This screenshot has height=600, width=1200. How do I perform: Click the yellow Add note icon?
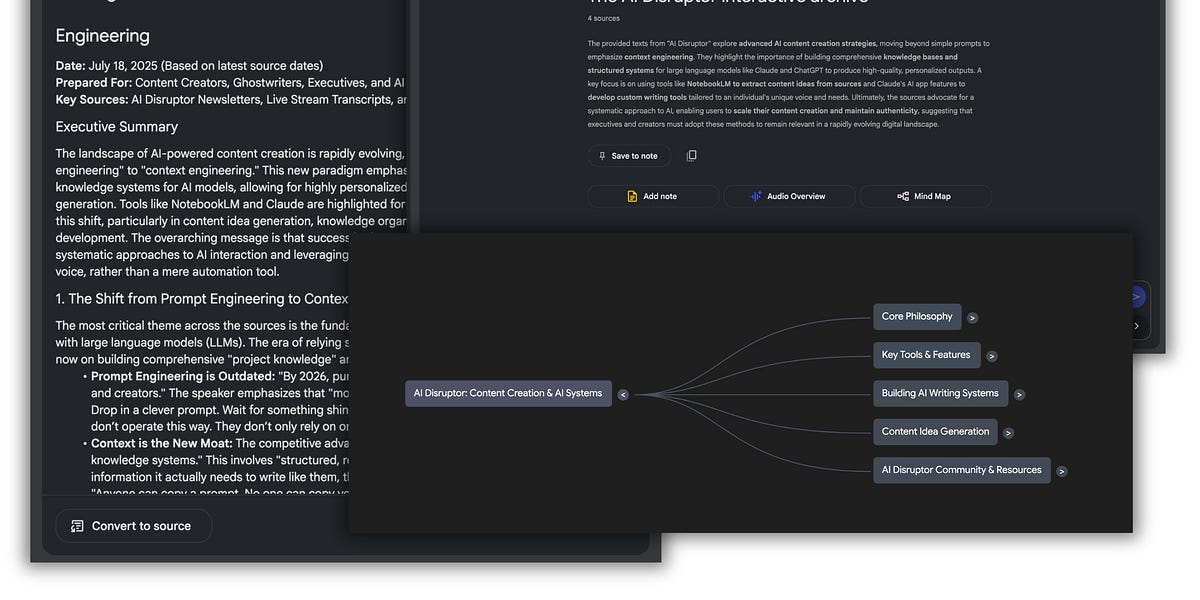pyautogui.click(x=632, y=197)
